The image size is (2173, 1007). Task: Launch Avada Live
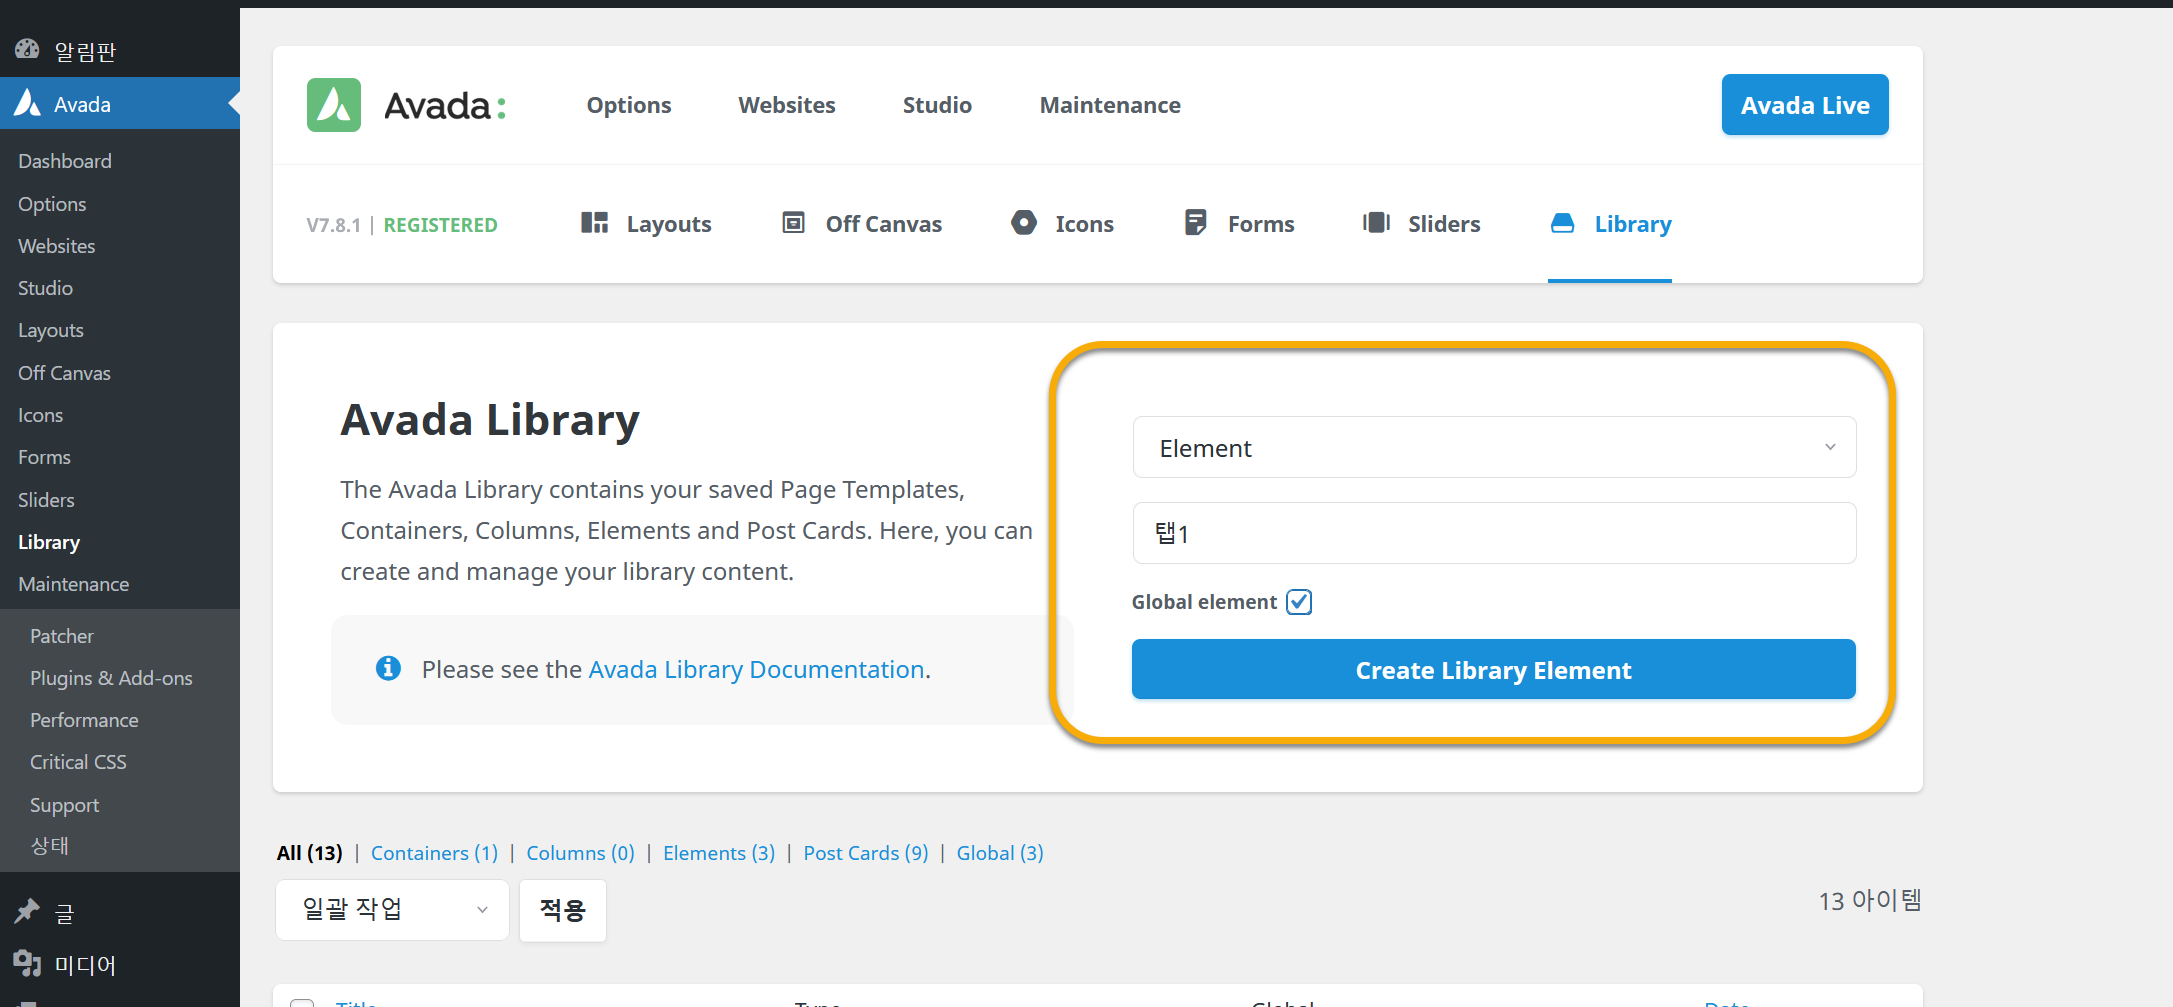[x=1805, y=105]
